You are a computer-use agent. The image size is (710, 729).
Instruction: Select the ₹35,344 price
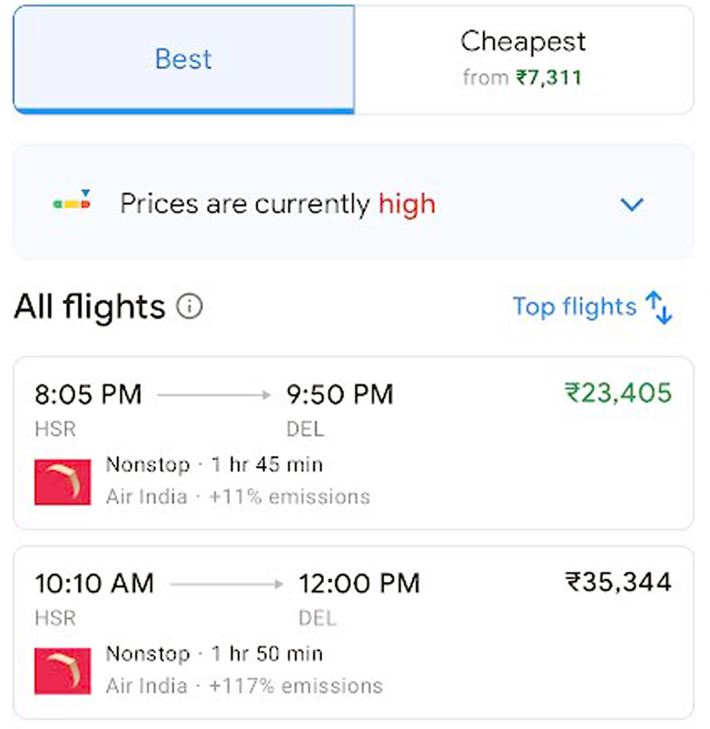[618, 581]
